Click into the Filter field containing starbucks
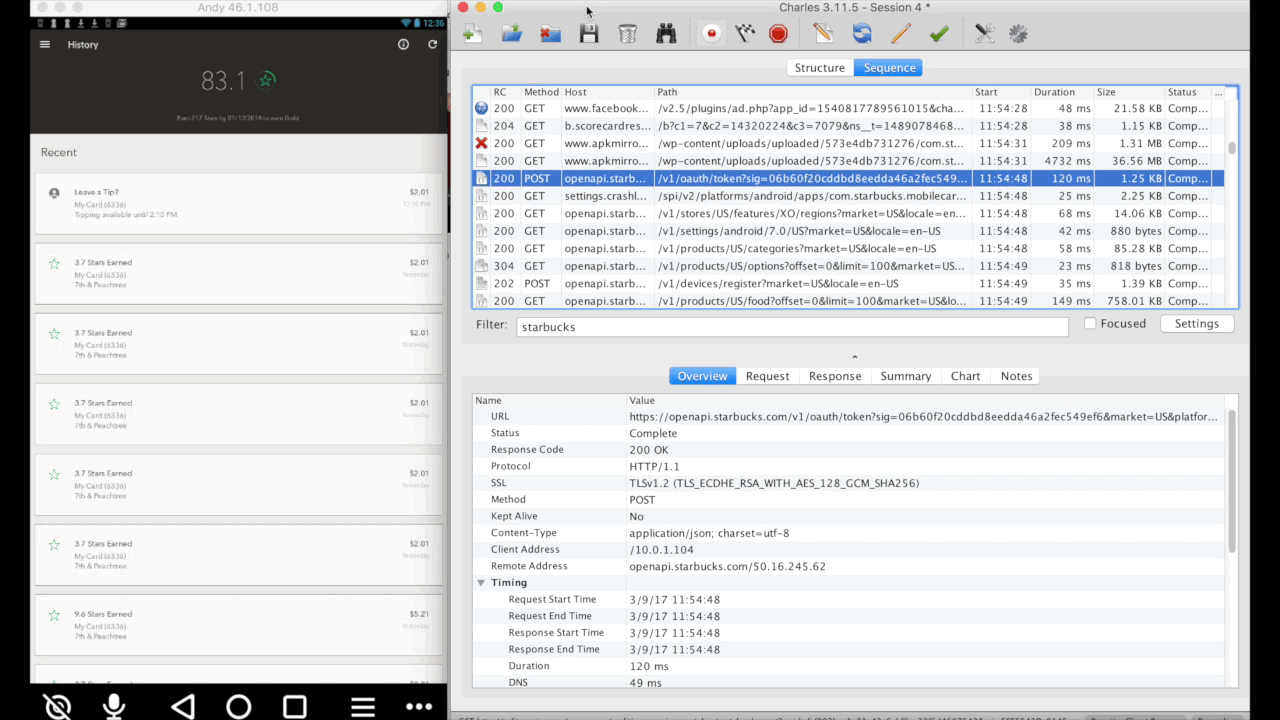The width and height of the screenshot is (1280, 720). [x=792, y=327]
